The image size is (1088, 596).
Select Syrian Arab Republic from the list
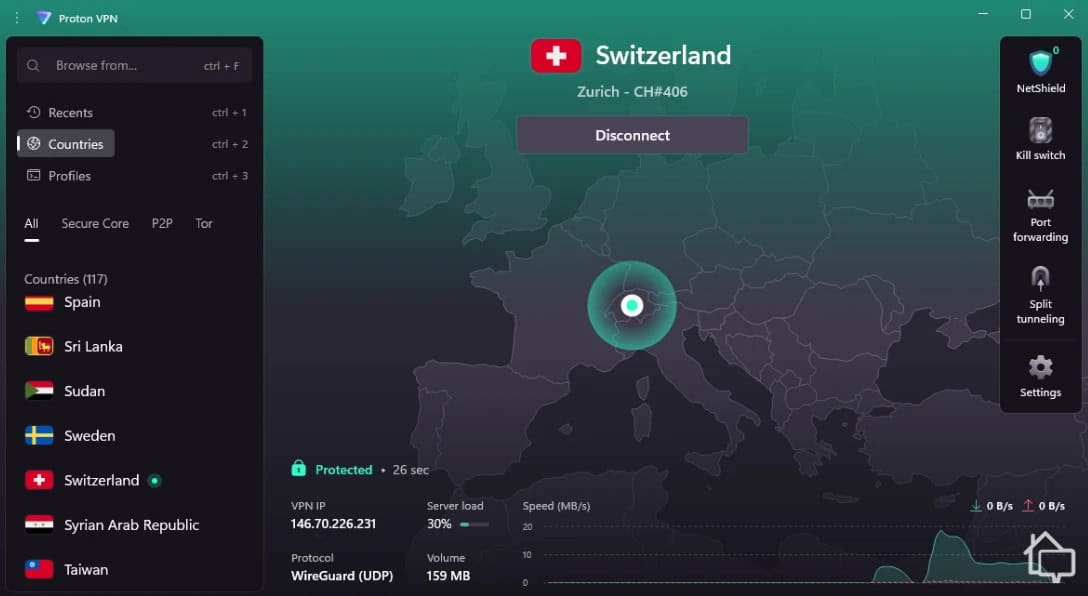[134, 525]
